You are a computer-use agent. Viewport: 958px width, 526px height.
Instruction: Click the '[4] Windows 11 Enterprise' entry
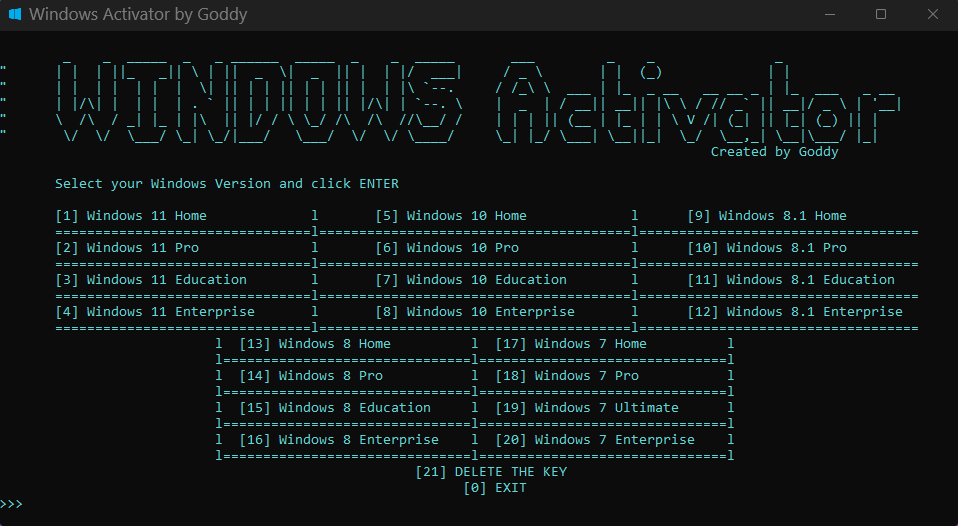155,312
